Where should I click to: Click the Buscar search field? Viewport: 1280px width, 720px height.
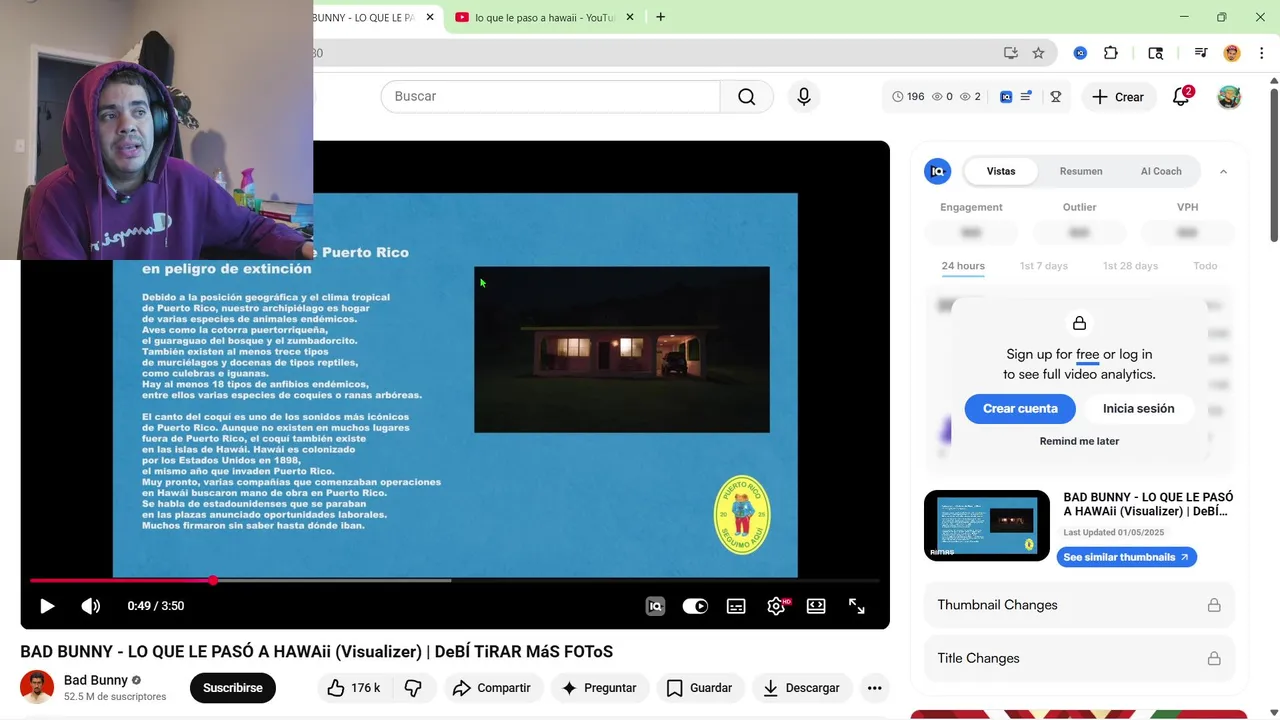click(550, 96)
